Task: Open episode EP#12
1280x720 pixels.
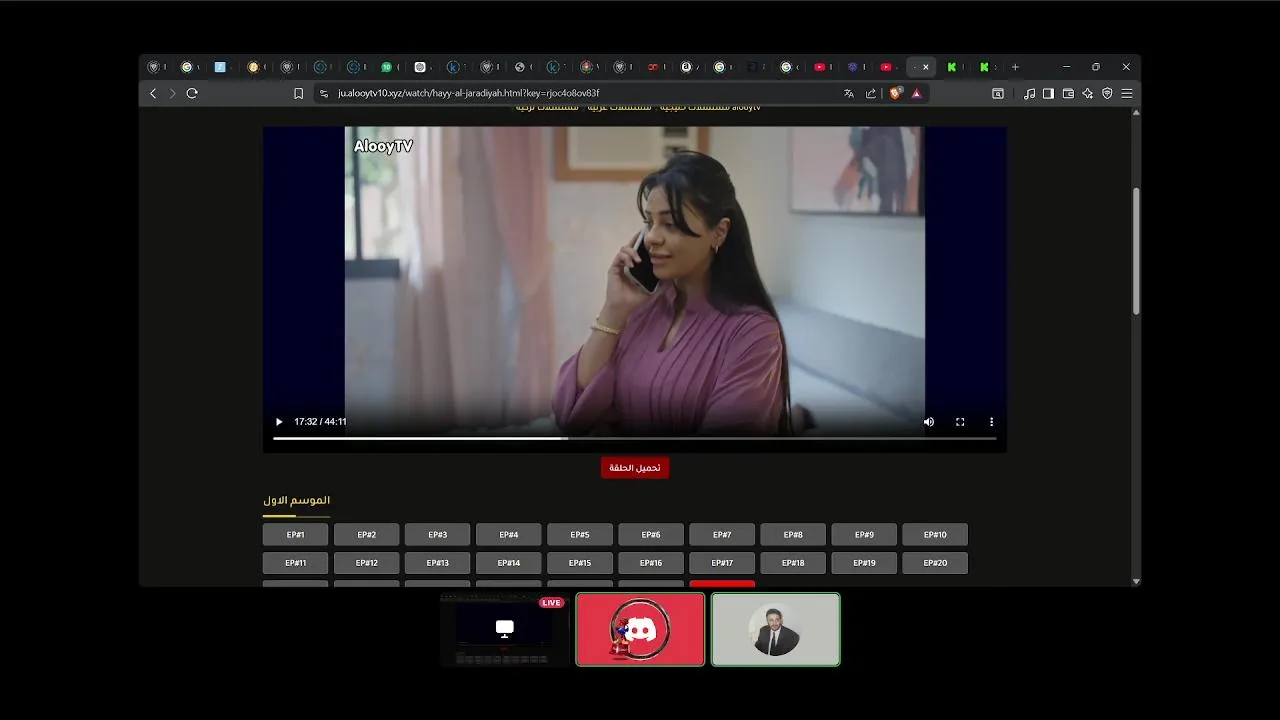Action: pyautogui.click(x=366, y=563)
